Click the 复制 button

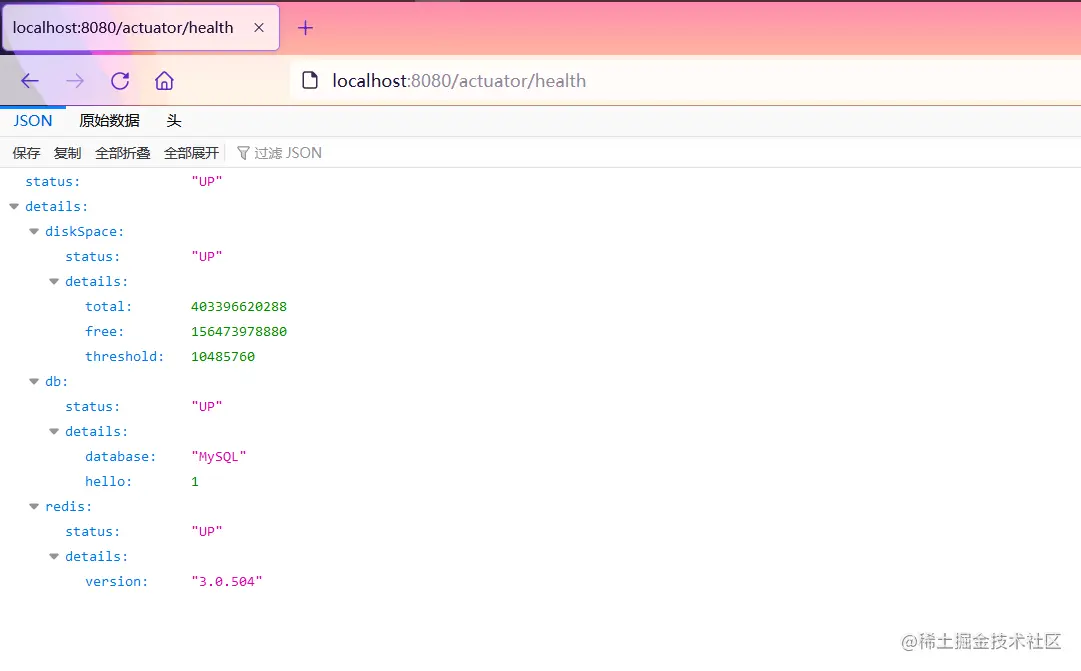68,153
